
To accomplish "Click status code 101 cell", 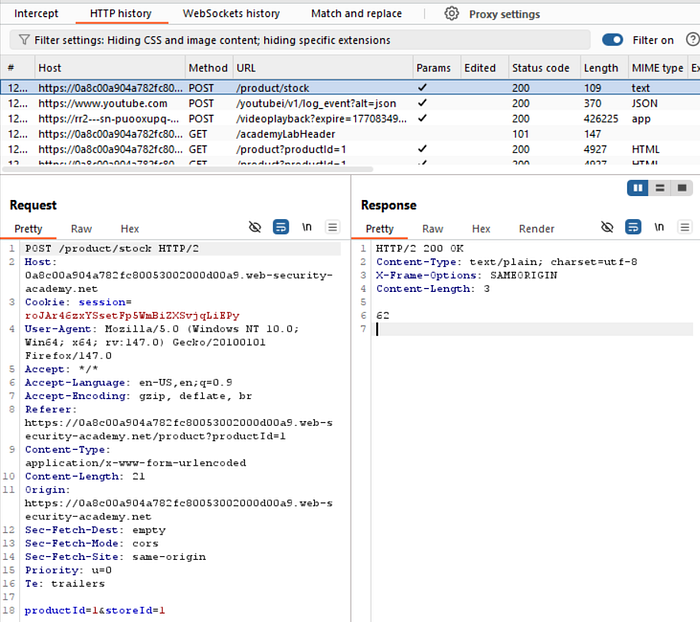I will click(521, 134).
